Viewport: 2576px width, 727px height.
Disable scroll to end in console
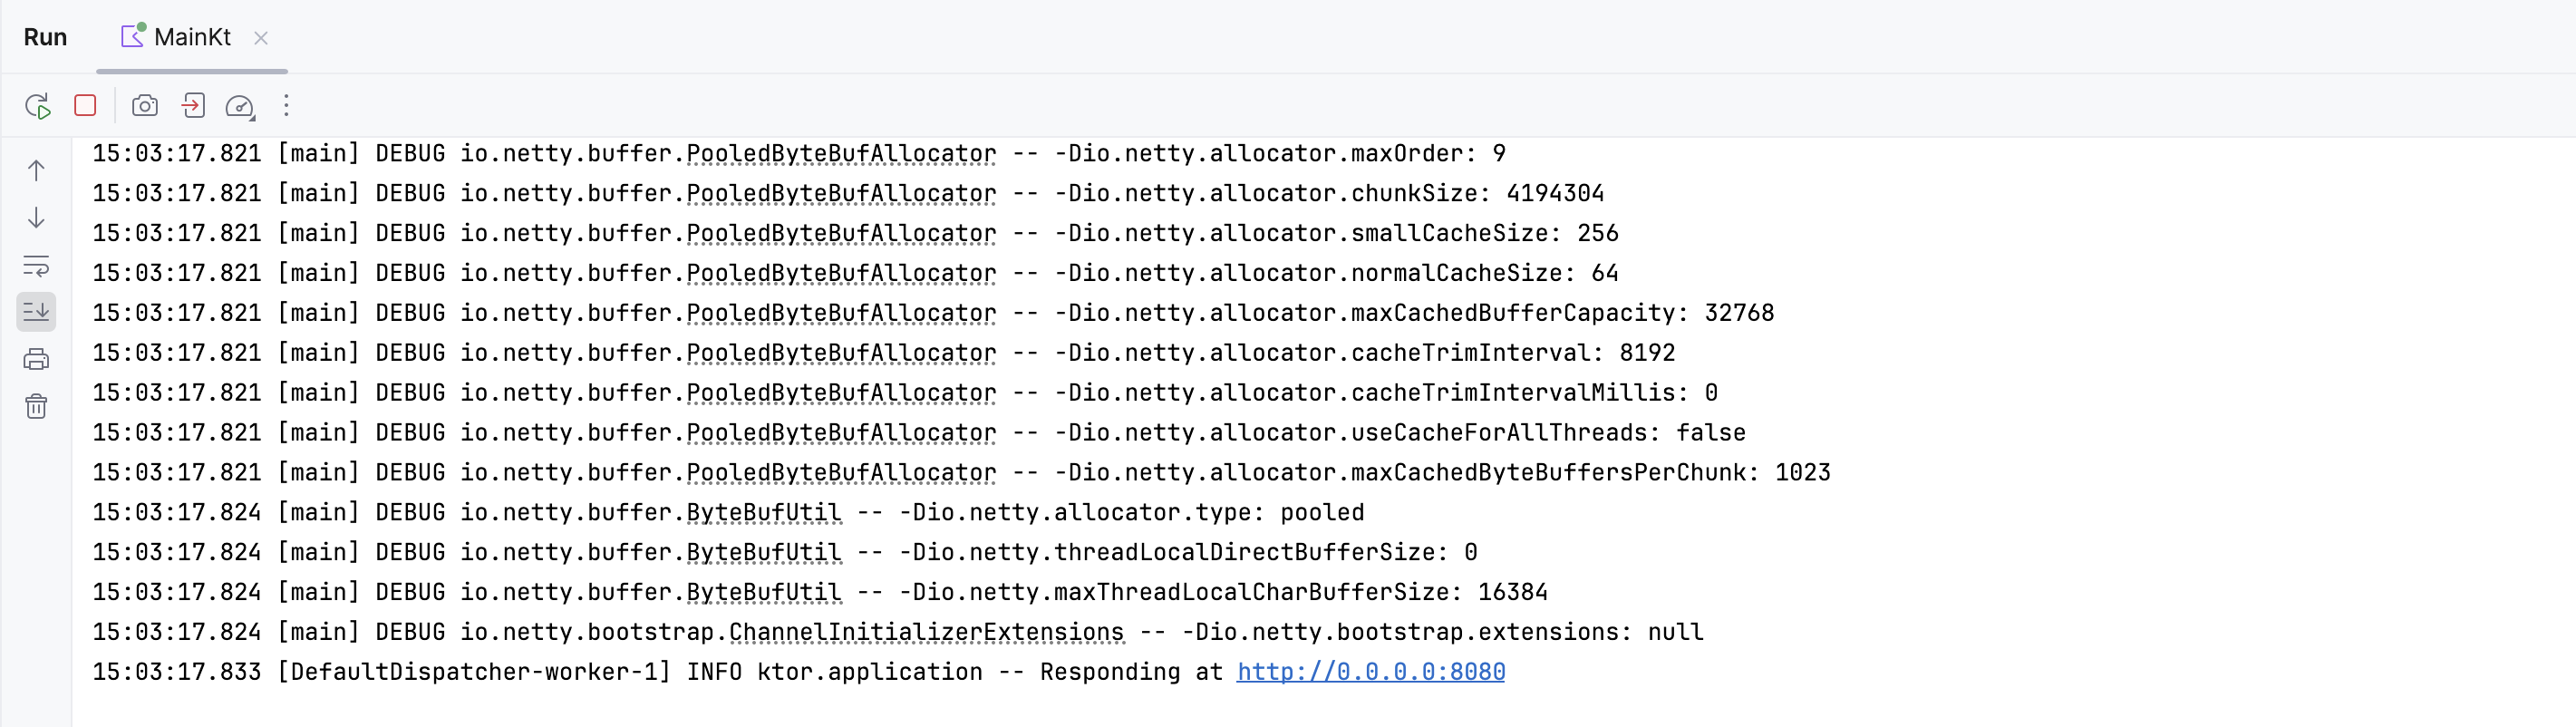point(36,311)
